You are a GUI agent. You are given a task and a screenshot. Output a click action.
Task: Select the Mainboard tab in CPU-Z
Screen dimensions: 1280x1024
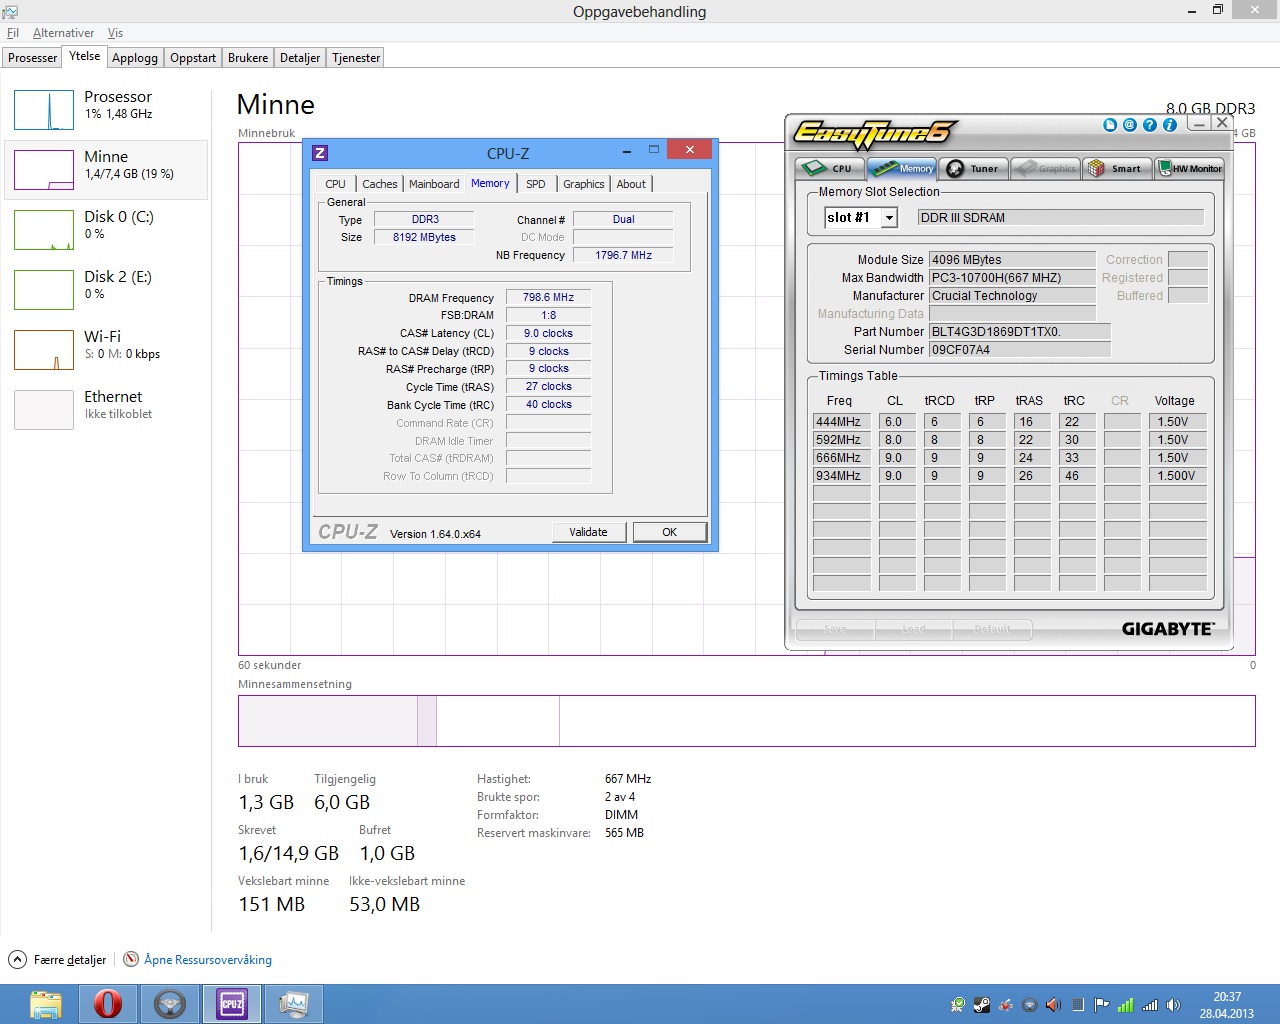click(434, 184)
